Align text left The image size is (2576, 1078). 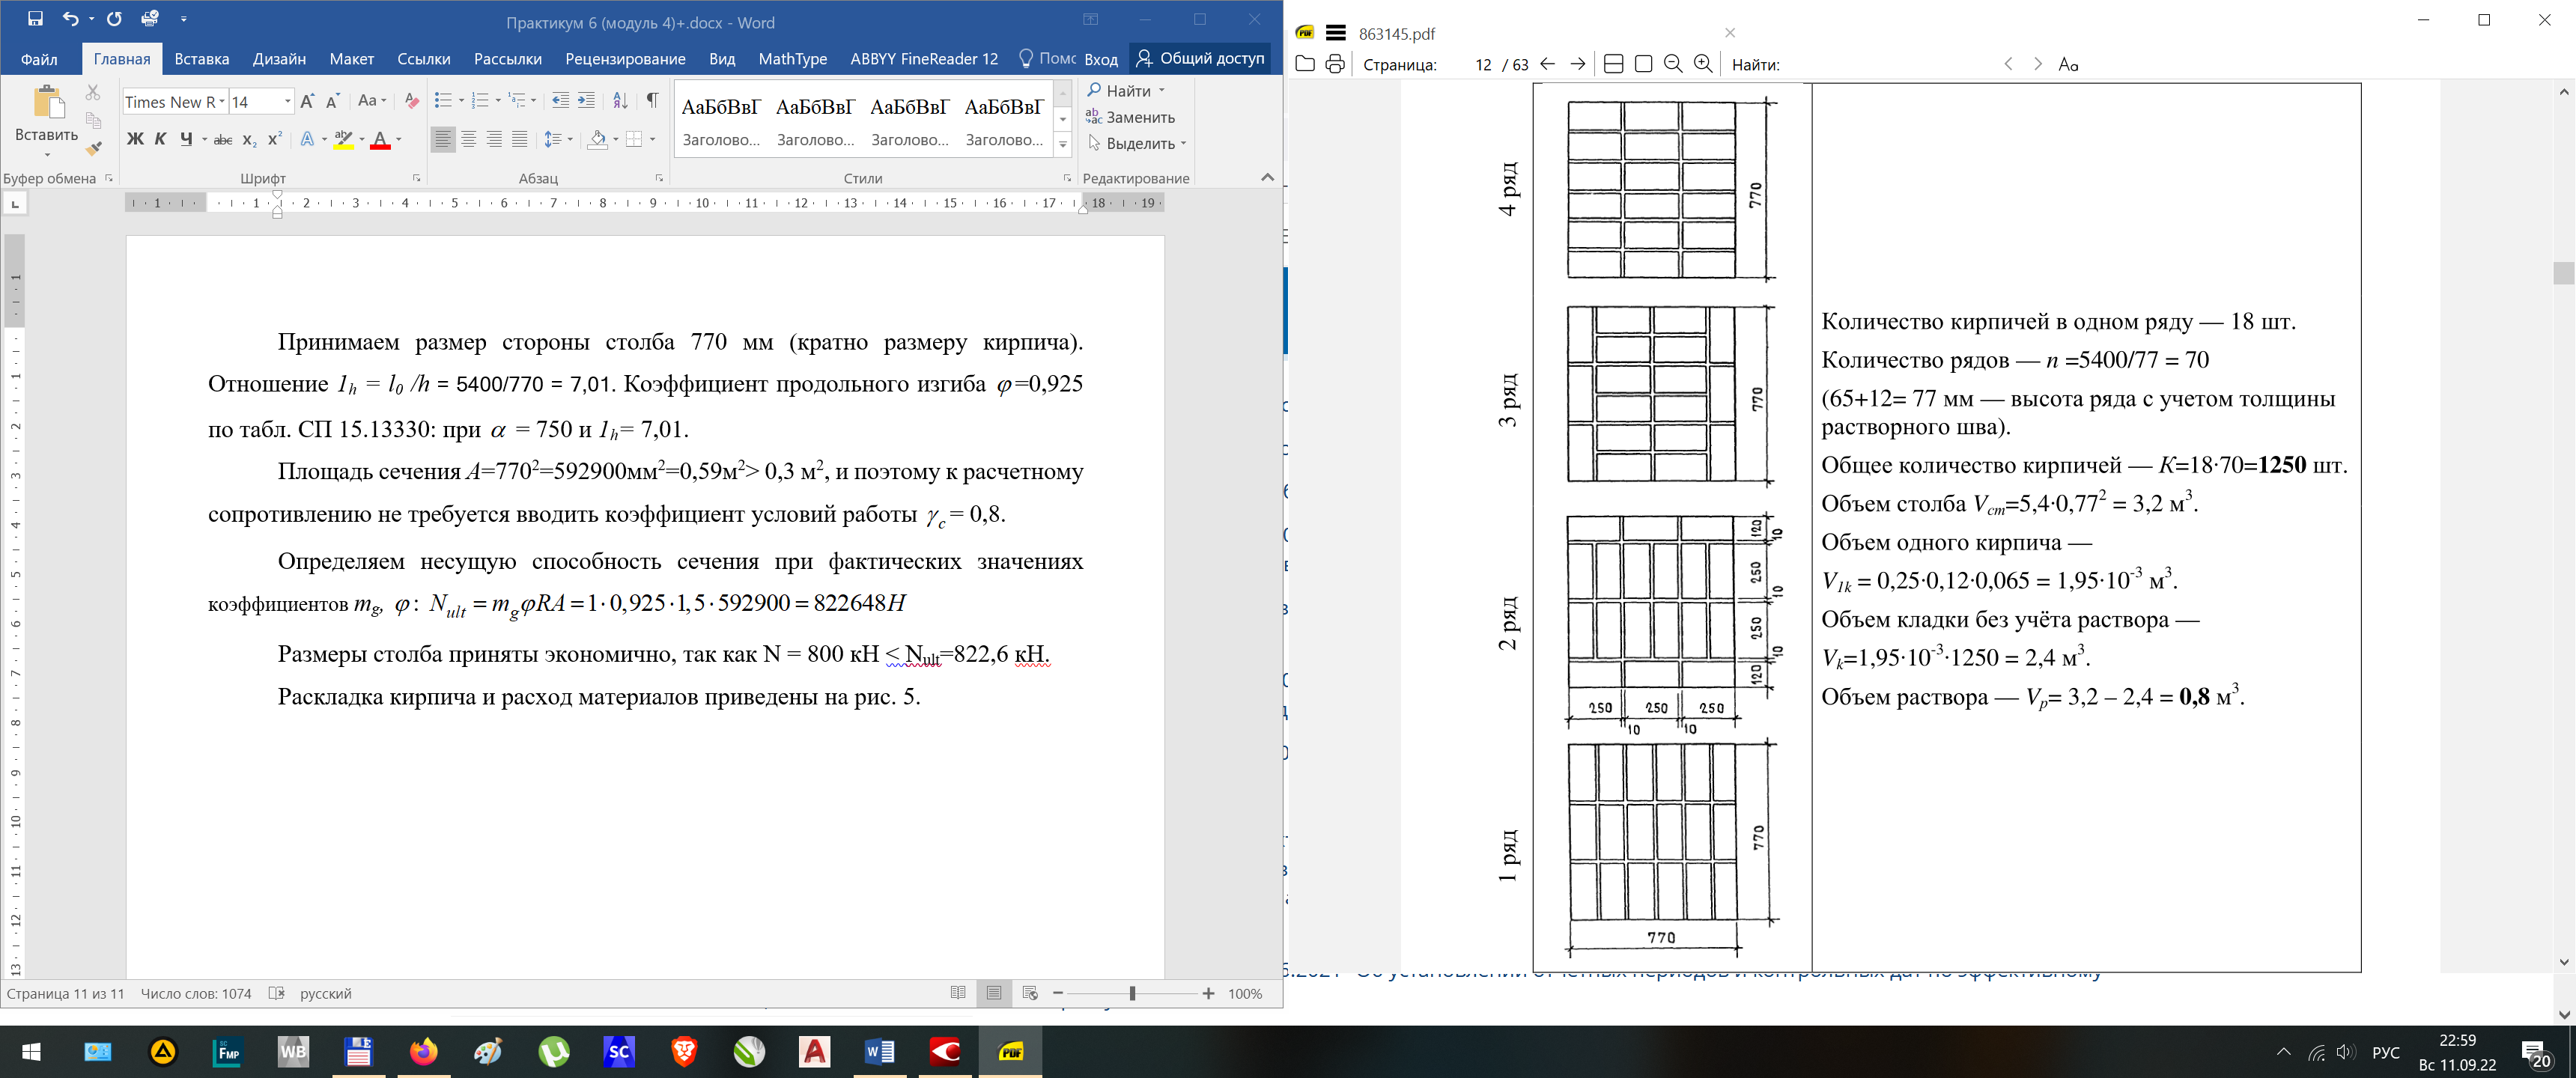click(443, 139)
